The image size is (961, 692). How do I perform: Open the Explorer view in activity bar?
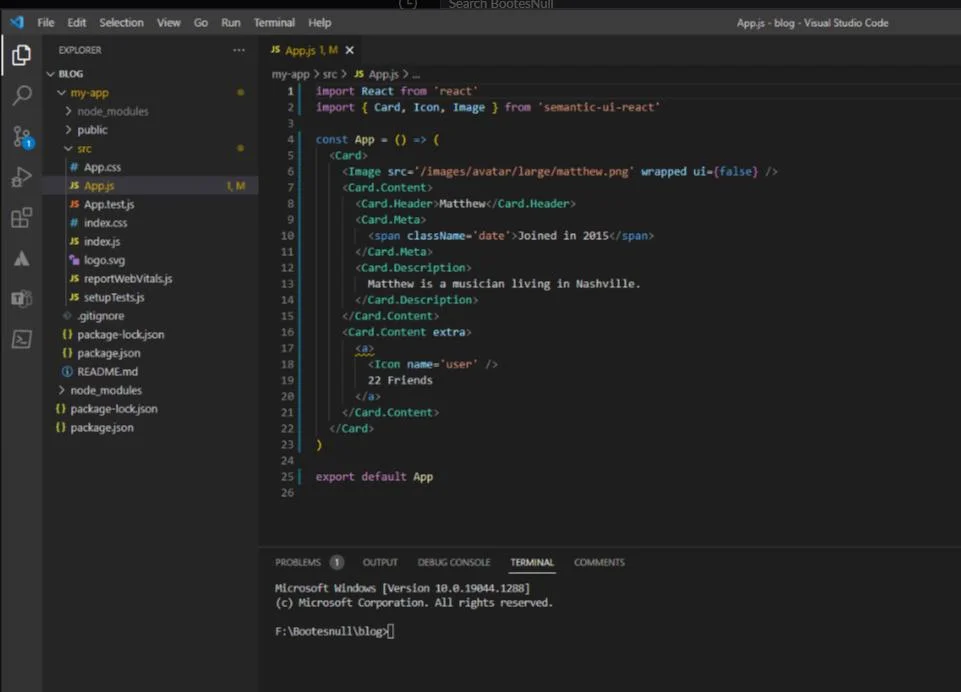click(x=21, y=55)
